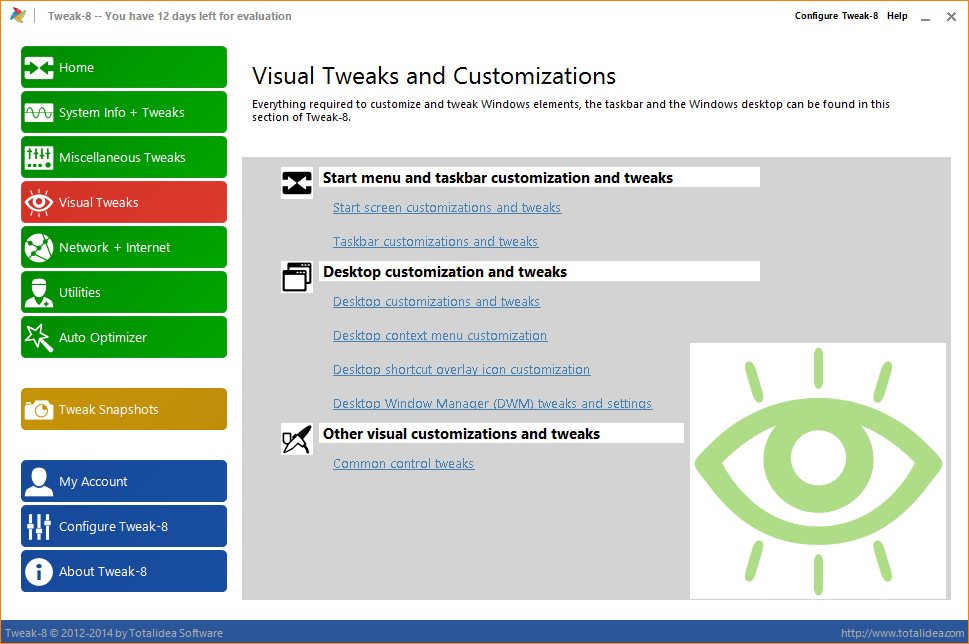The height and width of the screenshot is (644, 969).
Task: Click the Tweak-8 logo in the title bar
Action: 18,15
